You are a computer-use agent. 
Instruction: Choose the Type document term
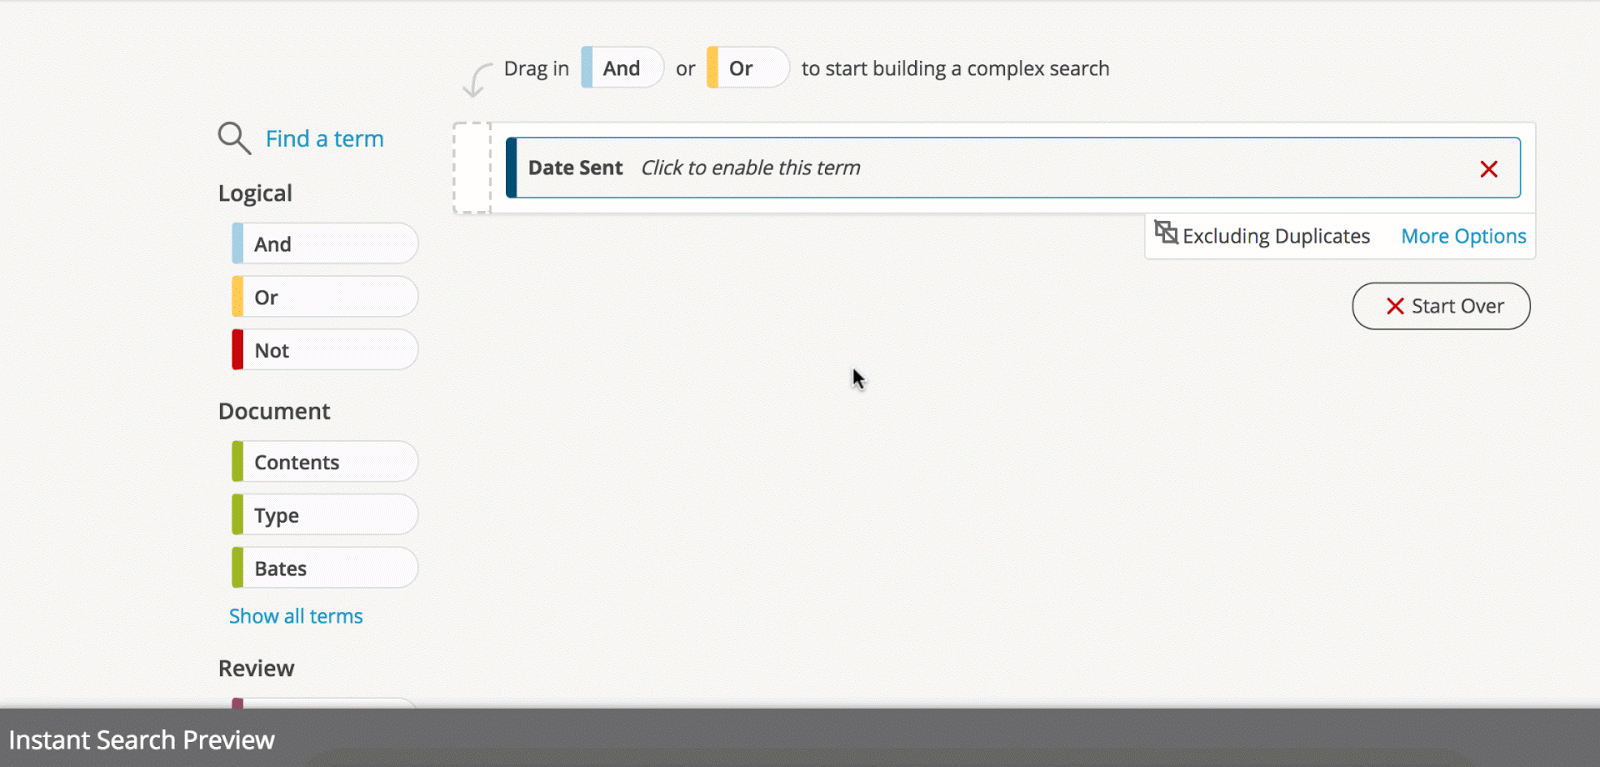tap(325, 514)
